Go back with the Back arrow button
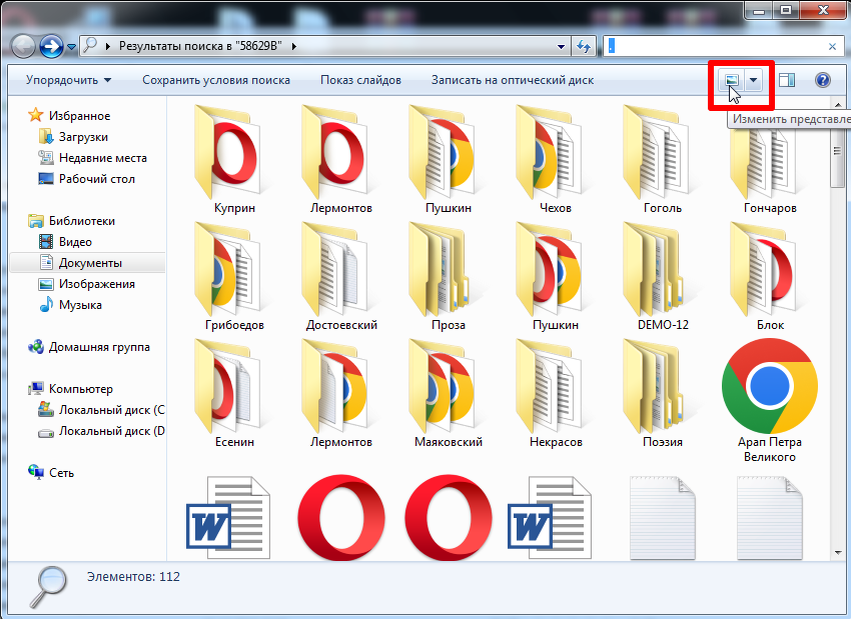 (x=23, y=47)
